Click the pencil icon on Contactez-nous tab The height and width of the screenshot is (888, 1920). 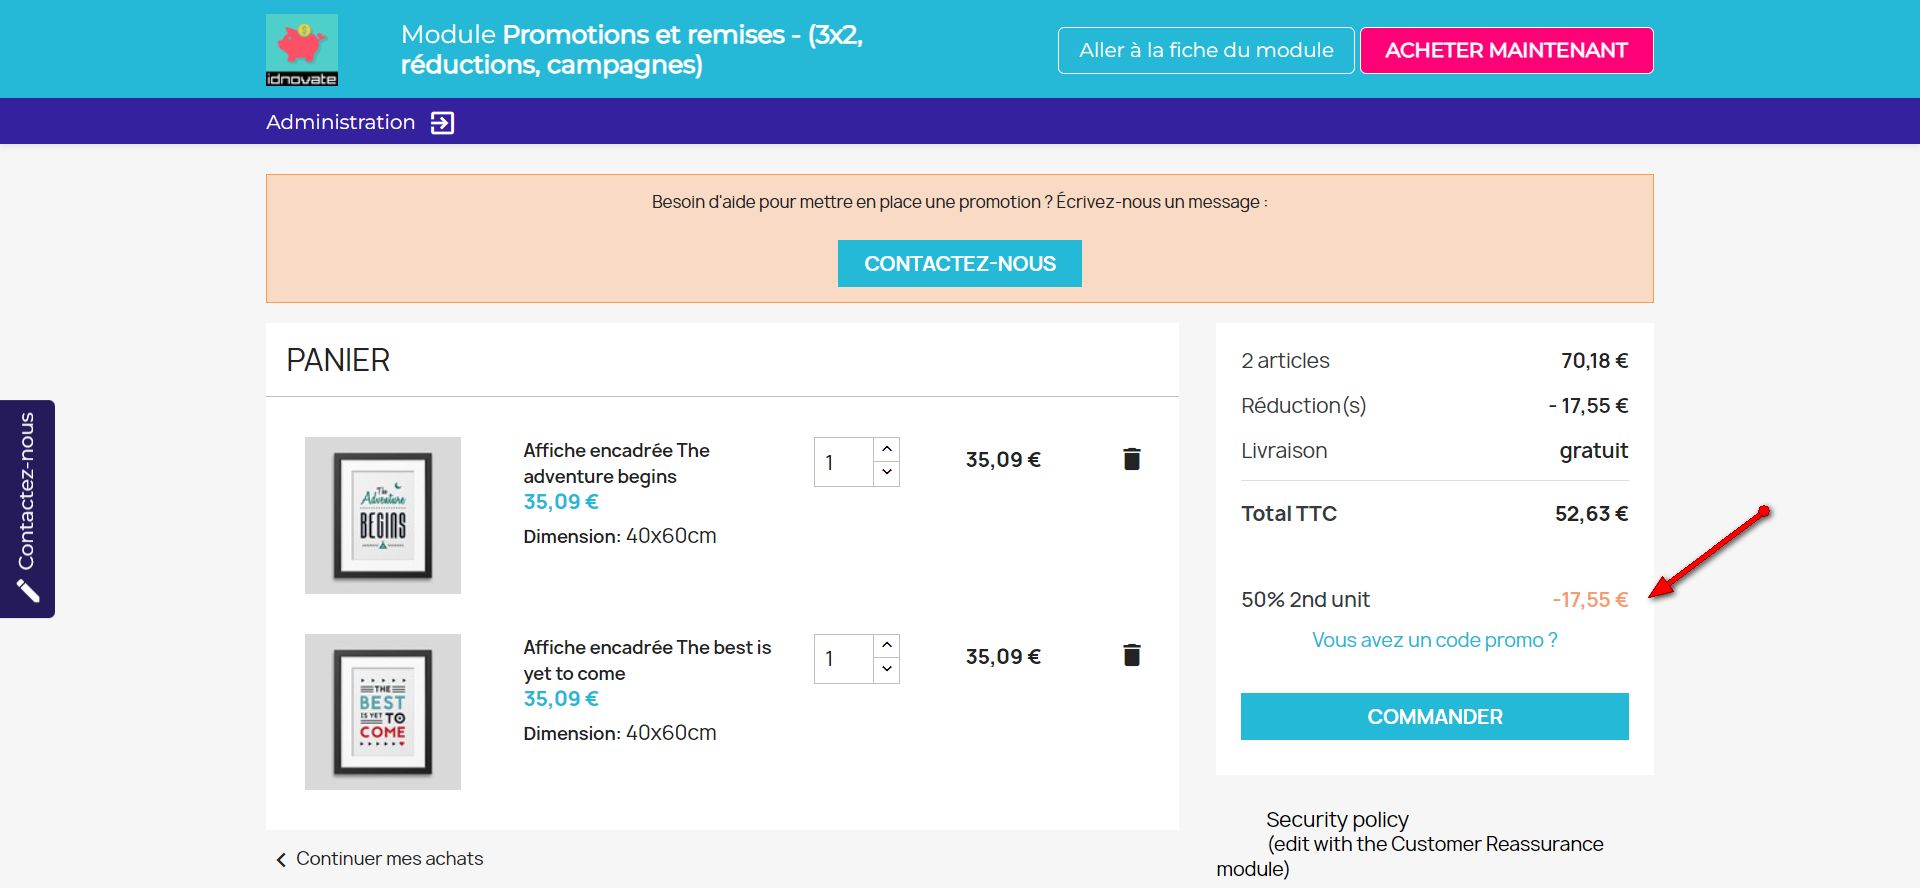coord(28,591)
